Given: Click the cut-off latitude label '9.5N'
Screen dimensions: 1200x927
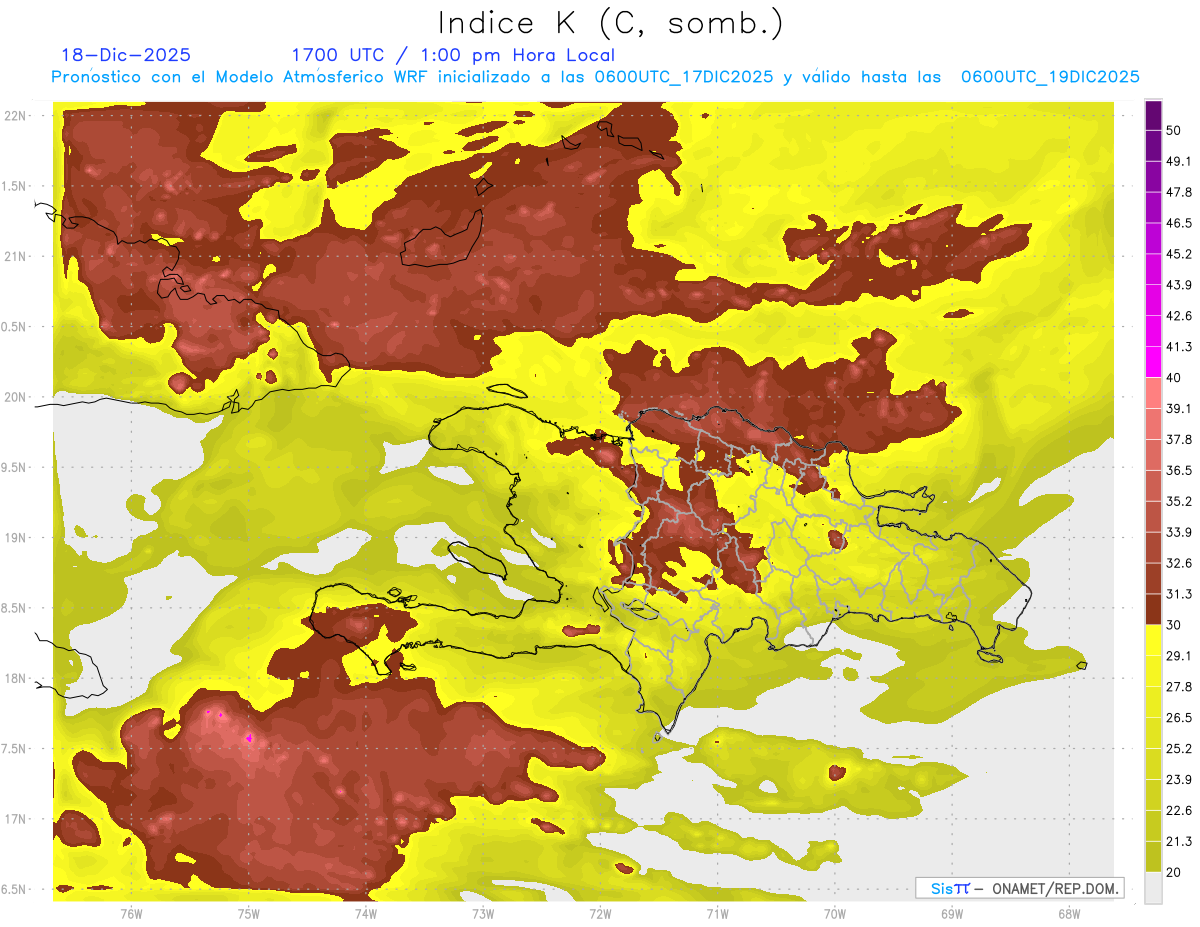Looking at the screenshot, I should pos(15,468).
